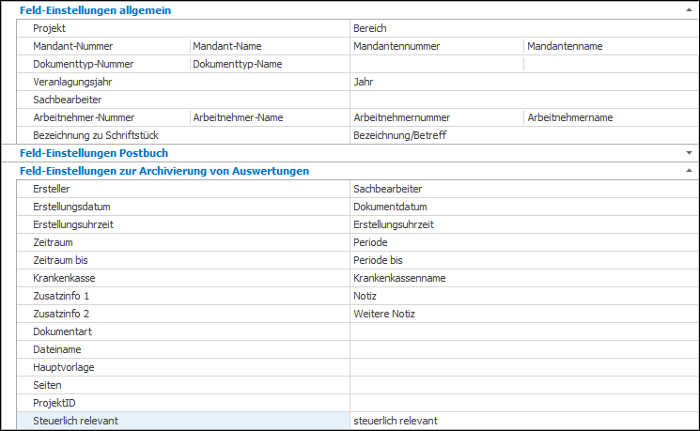This screenshot has height=431, width=700.
Task: Click the Jahr value cell
Action: (x=524, y=82)
